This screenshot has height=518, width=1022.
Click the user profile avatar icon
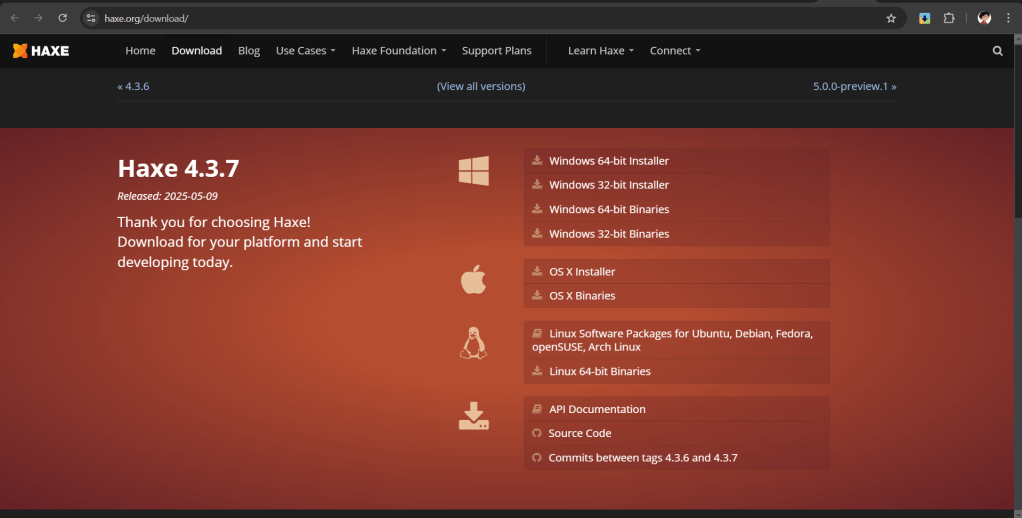pyautogui.click(x=984, y=18)
